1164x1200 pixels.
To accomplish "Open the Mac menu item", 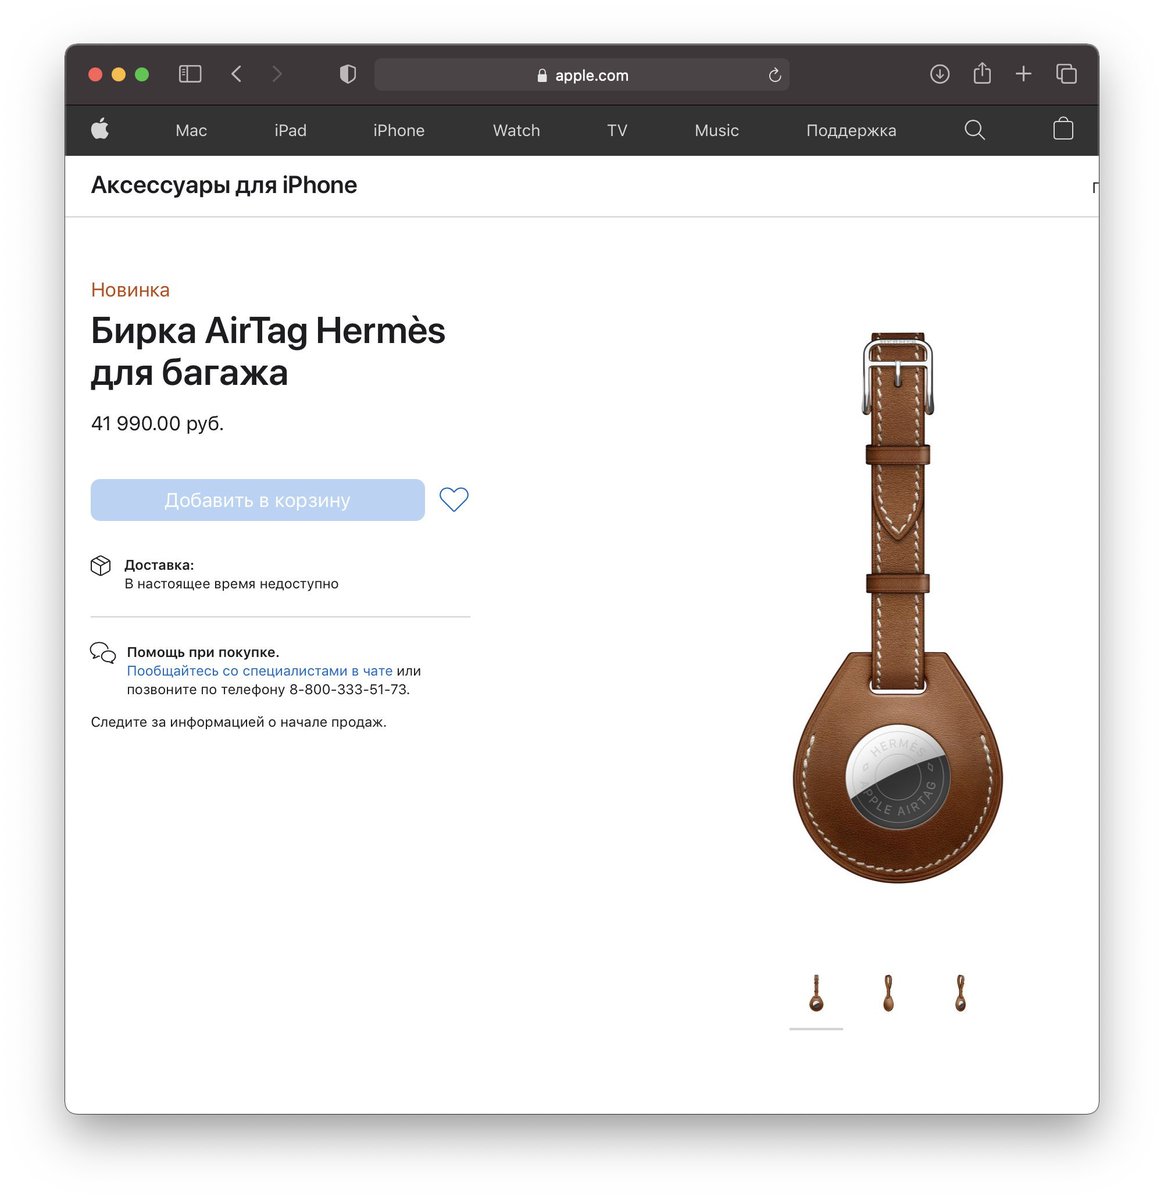I will [191, 130].
